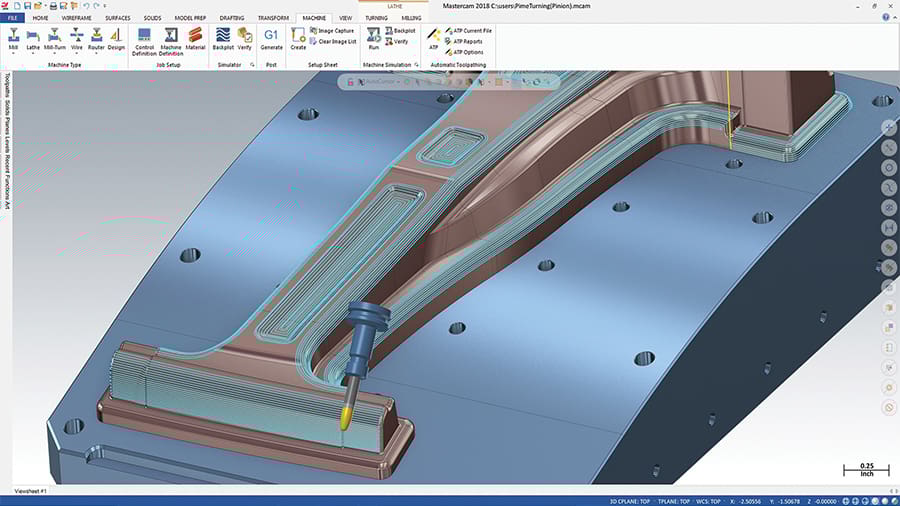Click Backplot in Machine Simulation group

tap(400, 30)
